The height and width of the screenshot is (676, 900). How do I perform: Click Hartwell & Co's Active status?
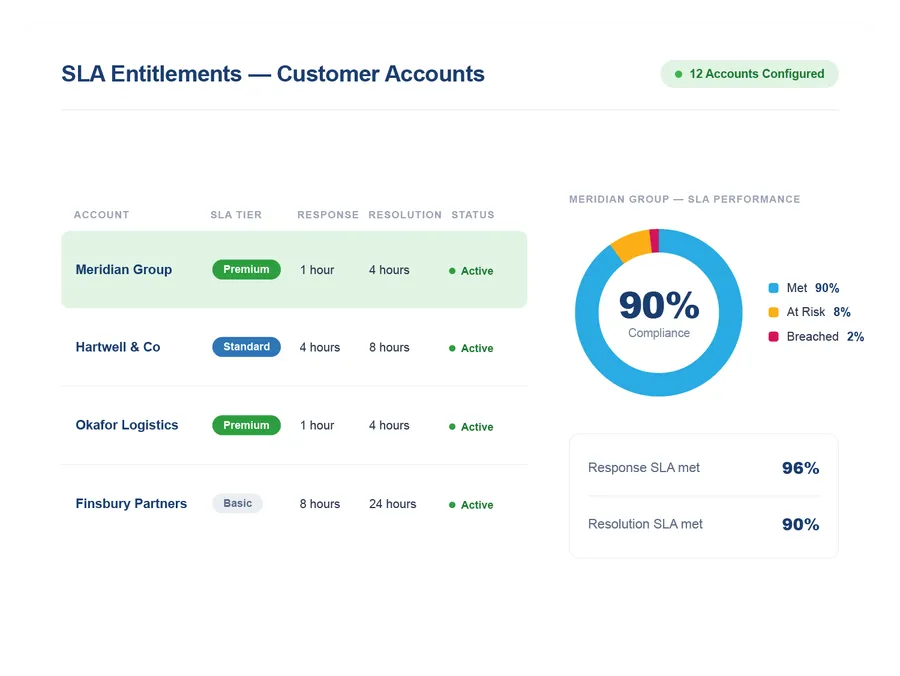click(471, 348)
